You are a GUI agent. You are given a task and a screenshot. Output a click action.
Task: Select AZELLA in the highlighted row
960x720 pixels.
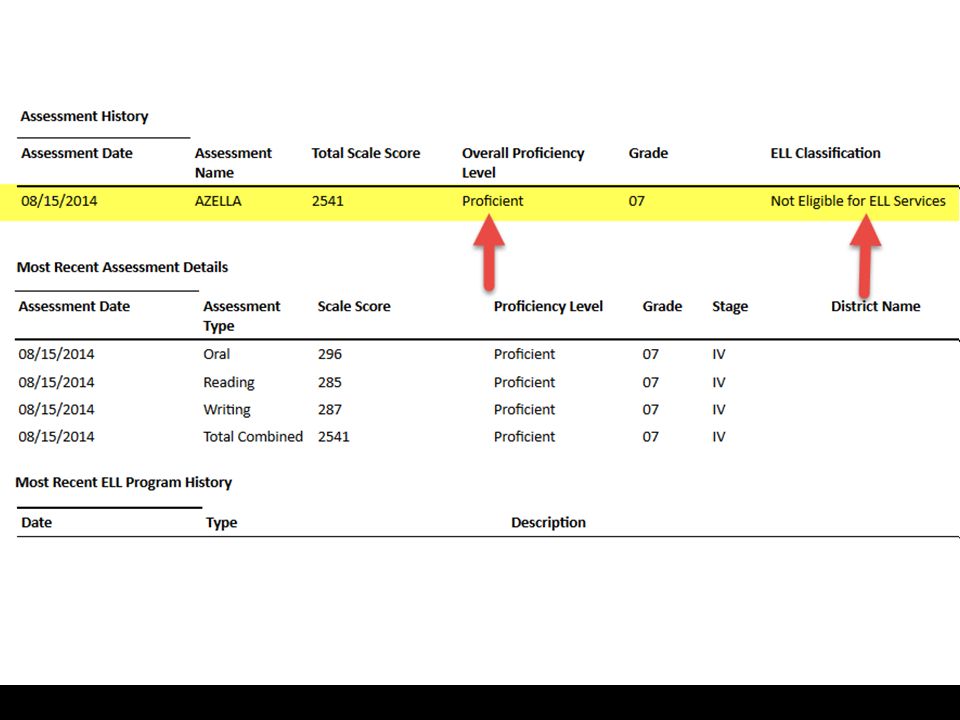coord(218,201)
